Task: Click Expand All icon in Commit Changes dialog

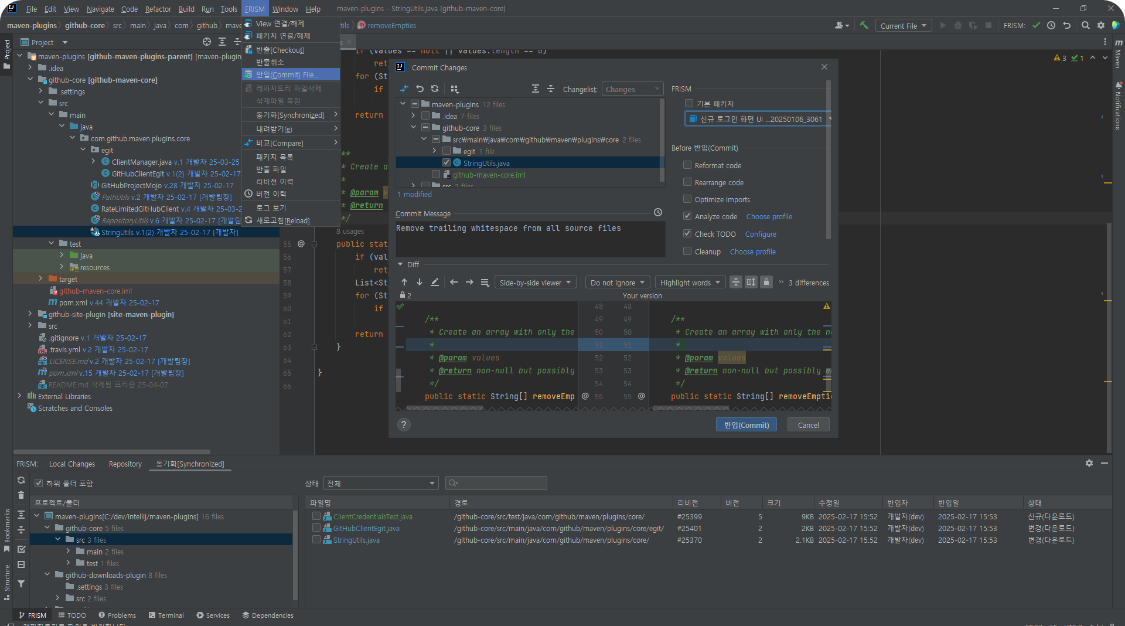Action: click(x=535, y=89)
